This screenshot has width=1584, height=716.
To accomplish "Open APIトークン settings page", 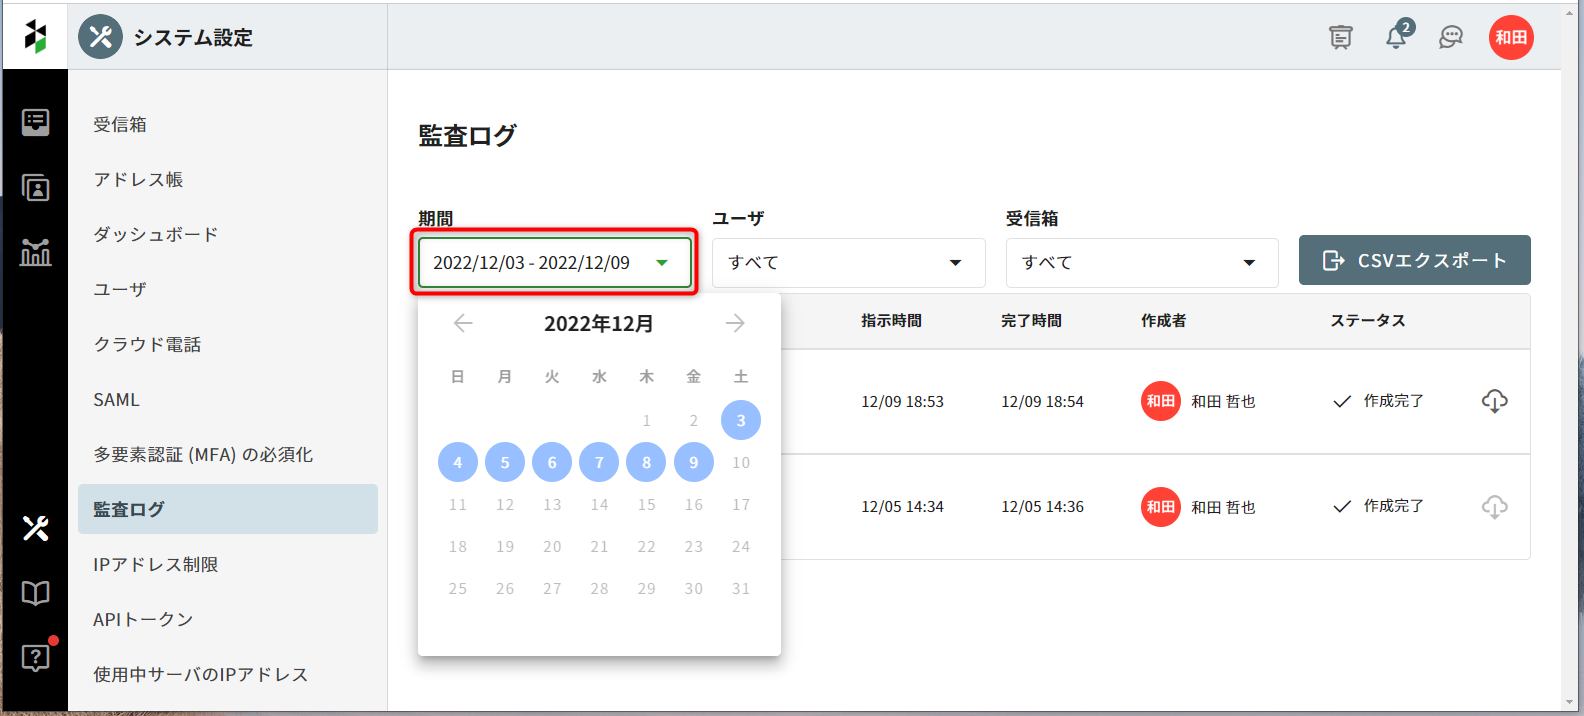I will click(x=143, y=619).
